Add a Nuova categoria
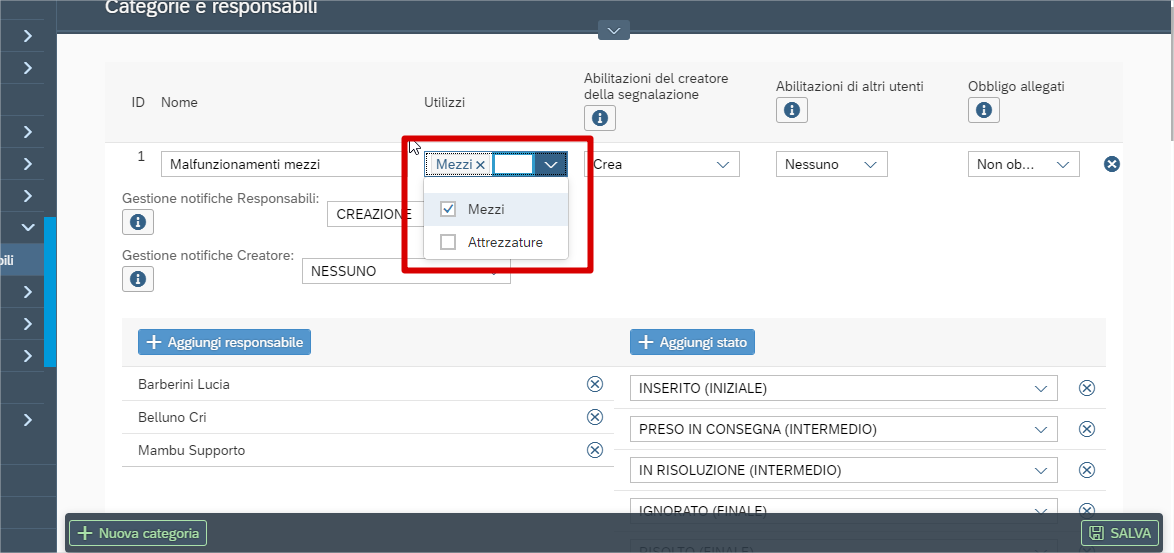The height and width of the screenshot is (553, 1174). click(x=139, y=533)
